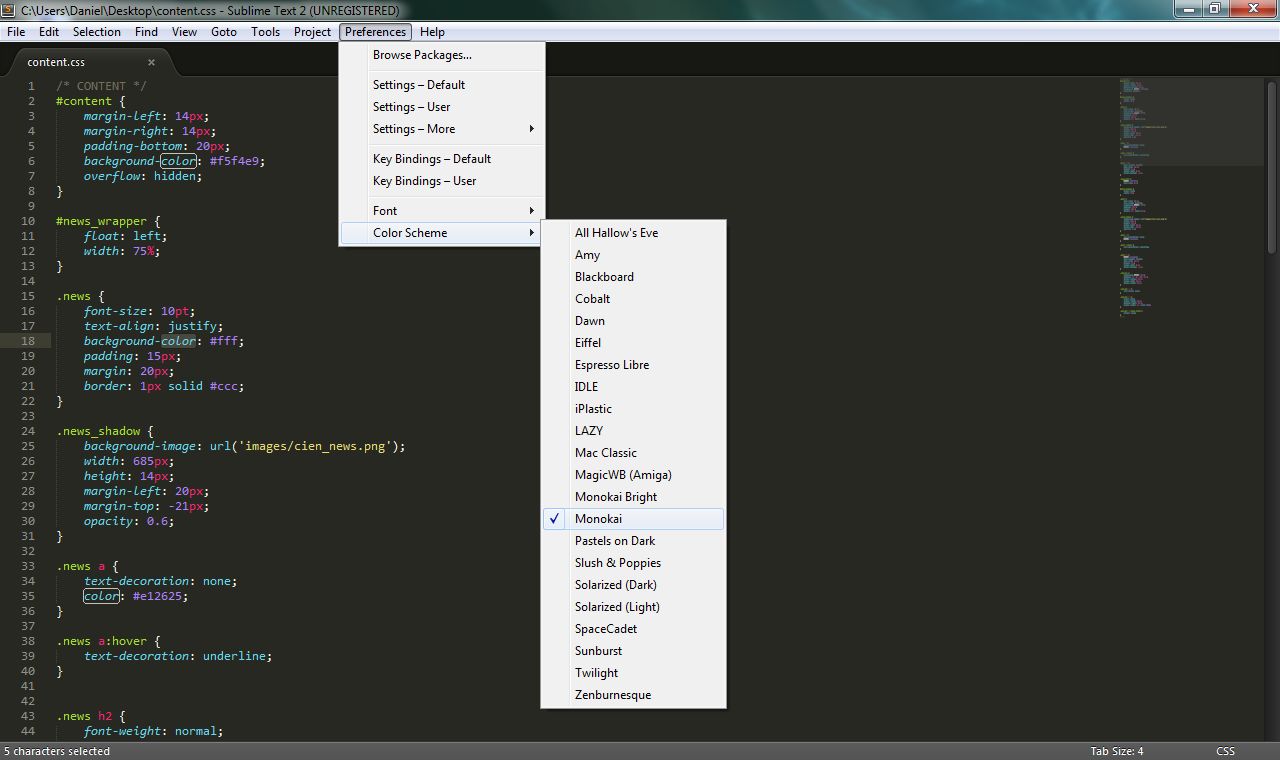The width and height of the screenshot is (1280, 760).
Task: Choose the Dawn color scheme
Action: click(x=633, y=321)
